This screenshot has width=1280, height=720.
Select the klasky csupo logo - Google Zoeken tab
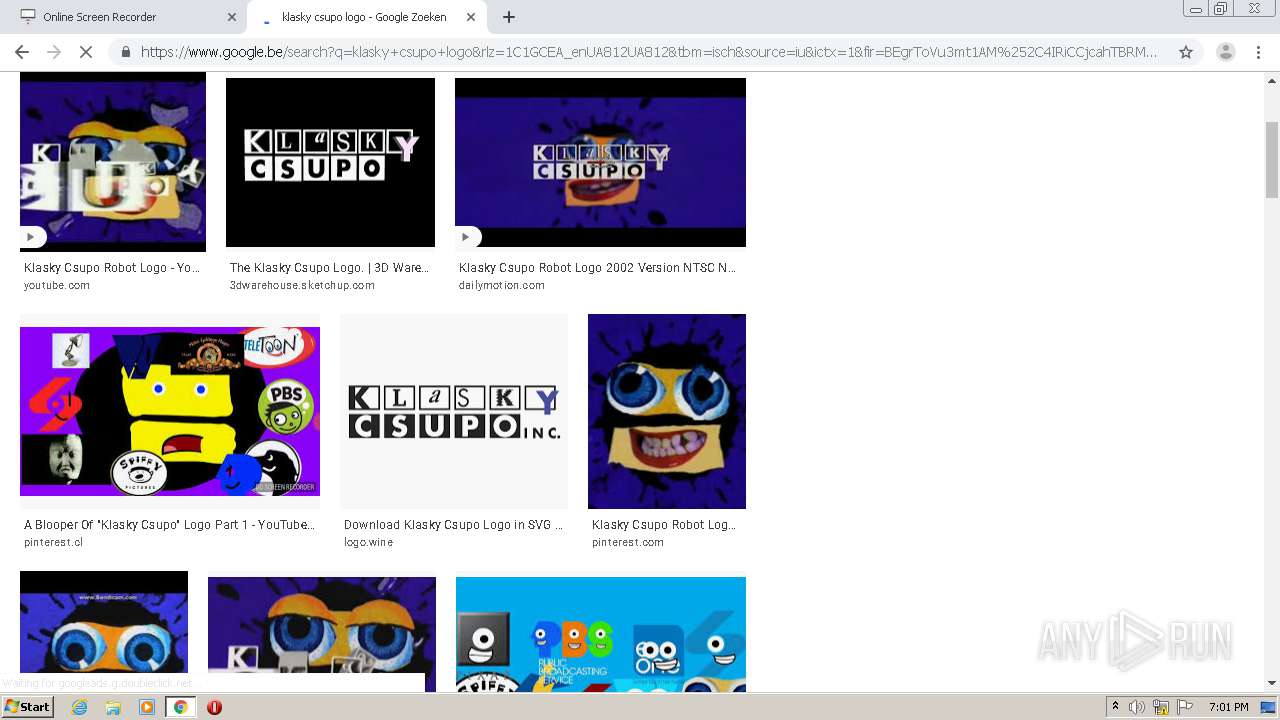(366, 17)
